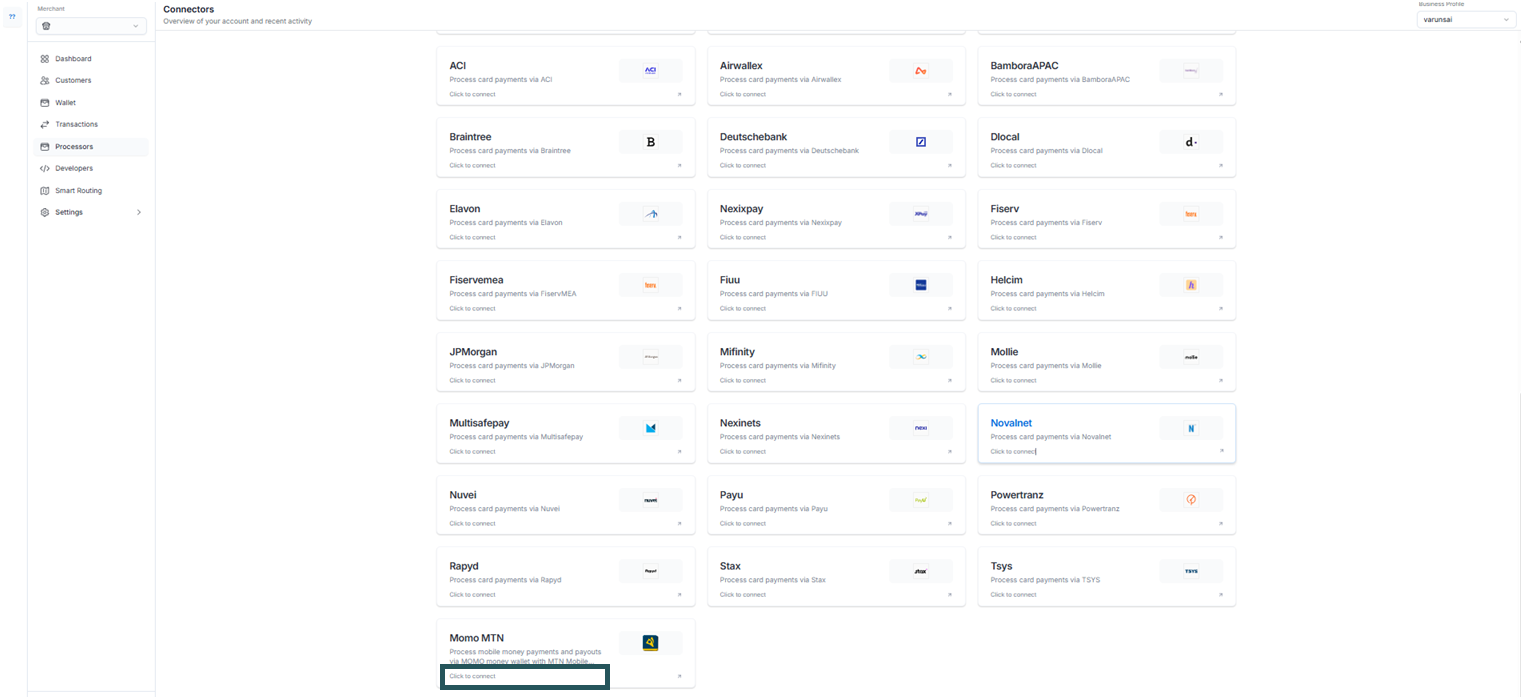Click the Multisafepay logo icon
The image size is (1521, 697).
click(650, 428)
